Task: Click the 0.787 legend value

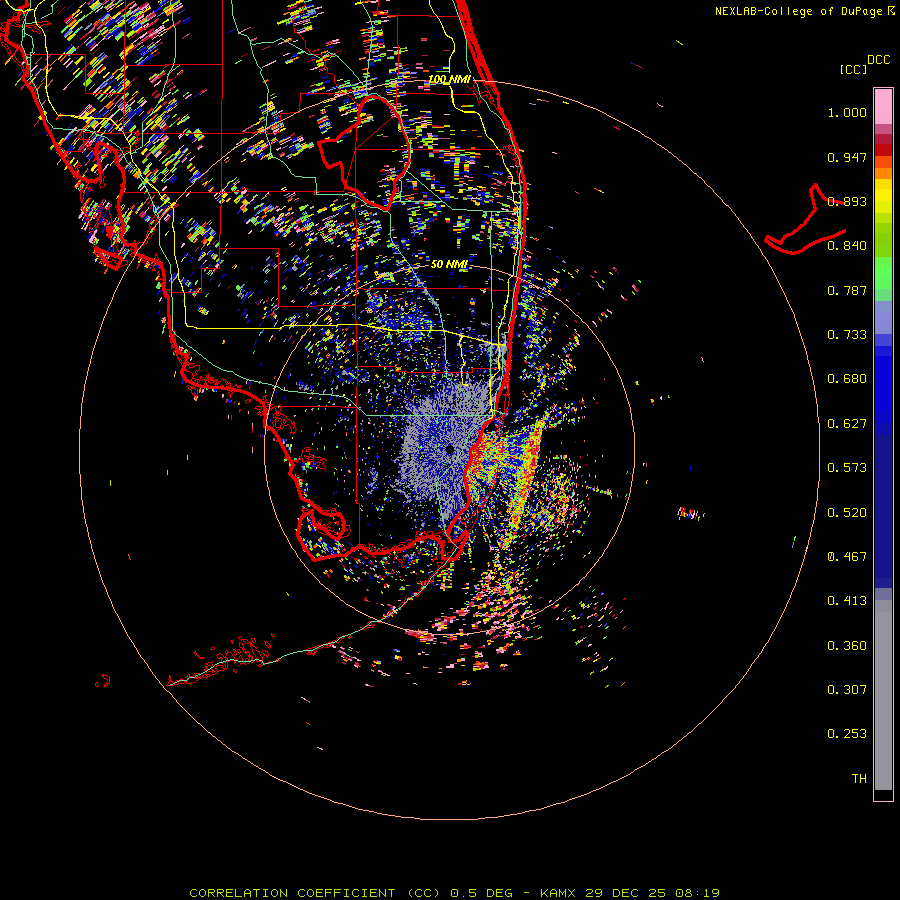Action: 847,290
